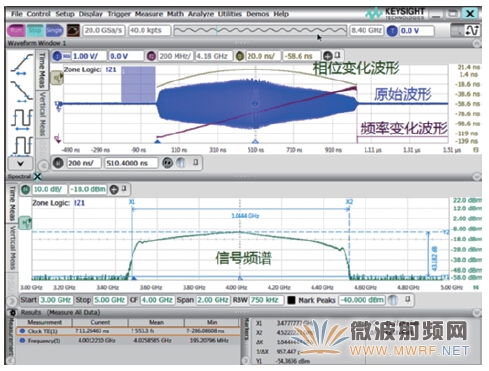Click the waveform memory overview bar
Screen dimensions: 489x371
pos(260,31)
